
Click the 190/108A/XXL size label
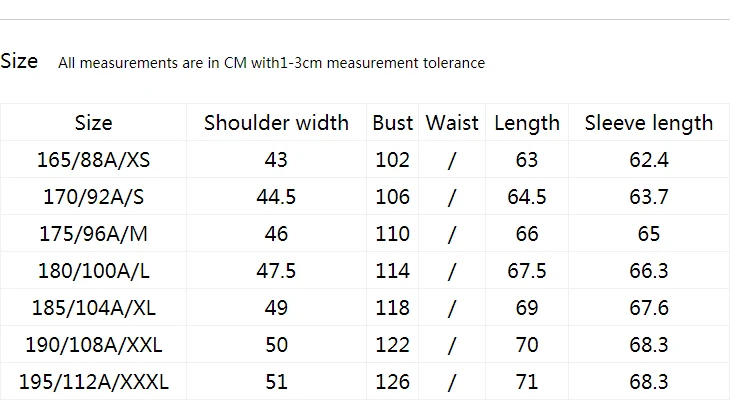(x=94, y=345)
